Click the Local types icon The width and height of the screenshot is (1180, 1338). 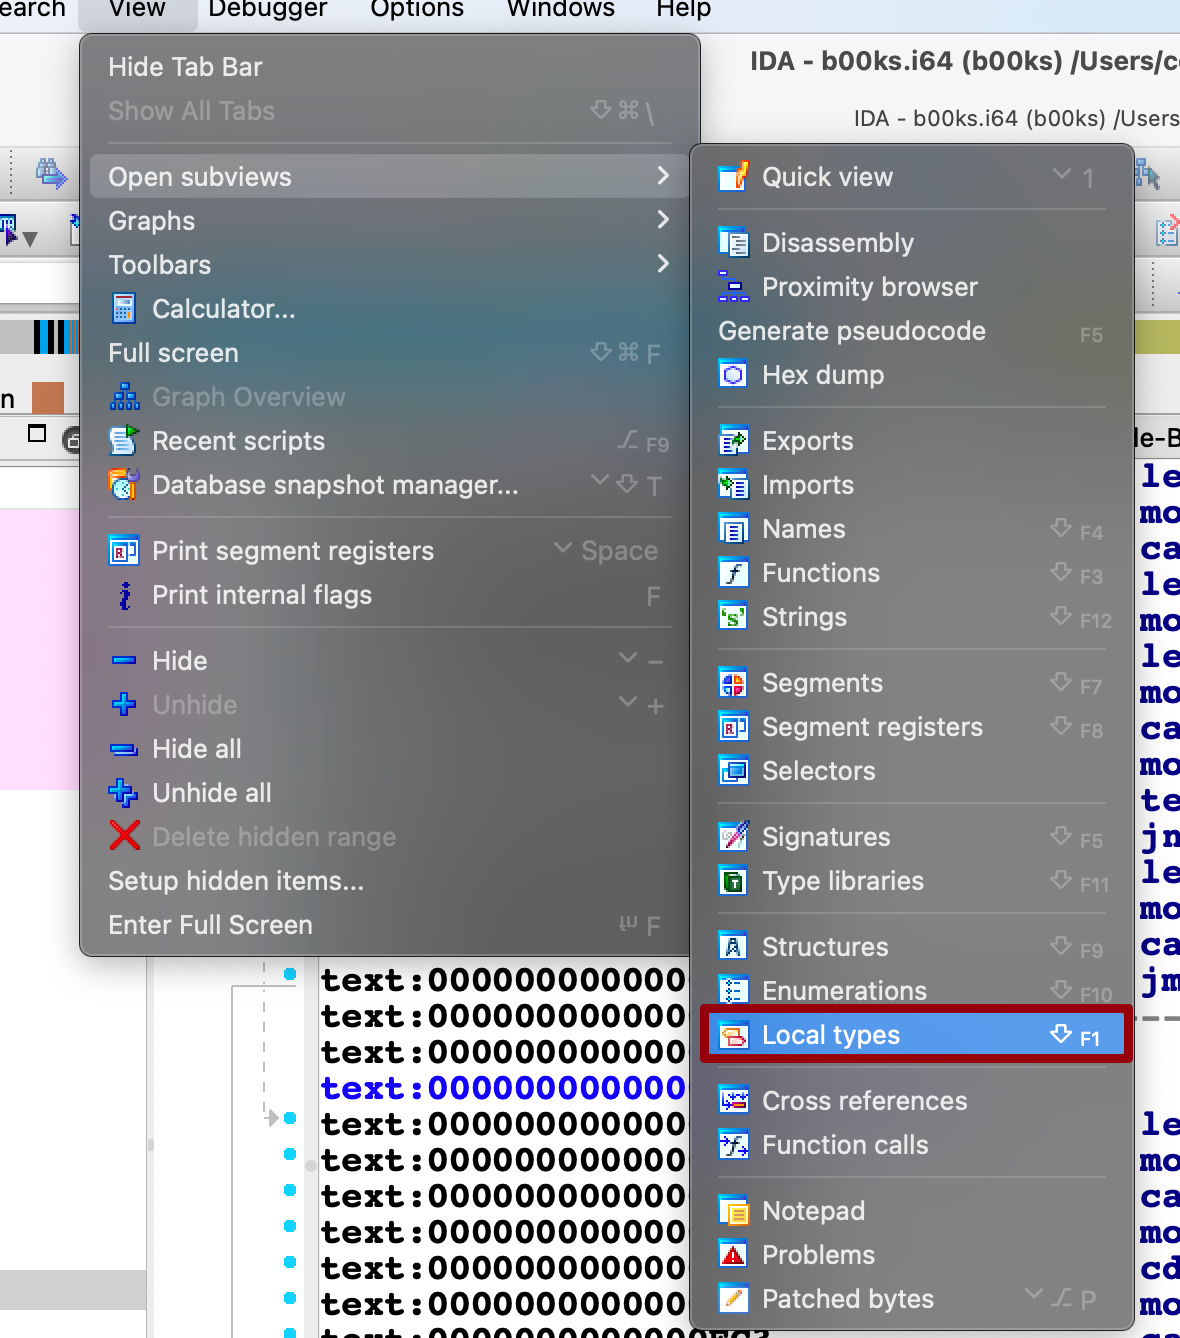(x=733, y=1035)
